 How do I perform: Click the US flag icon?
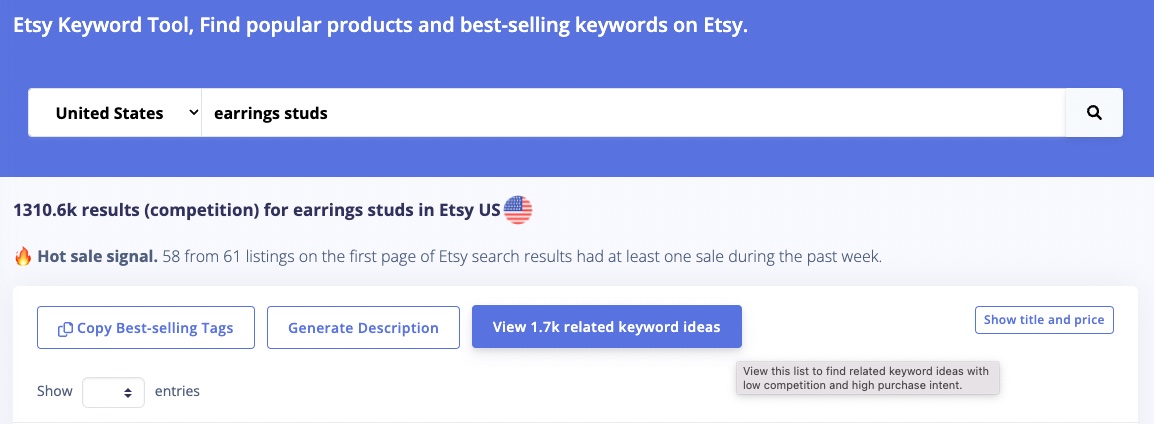[x=518, y=211]
